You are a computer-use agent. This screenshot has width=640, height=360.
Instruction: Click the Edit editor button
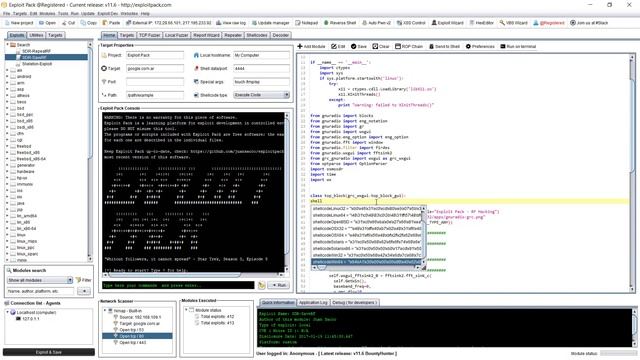[338, 47]
